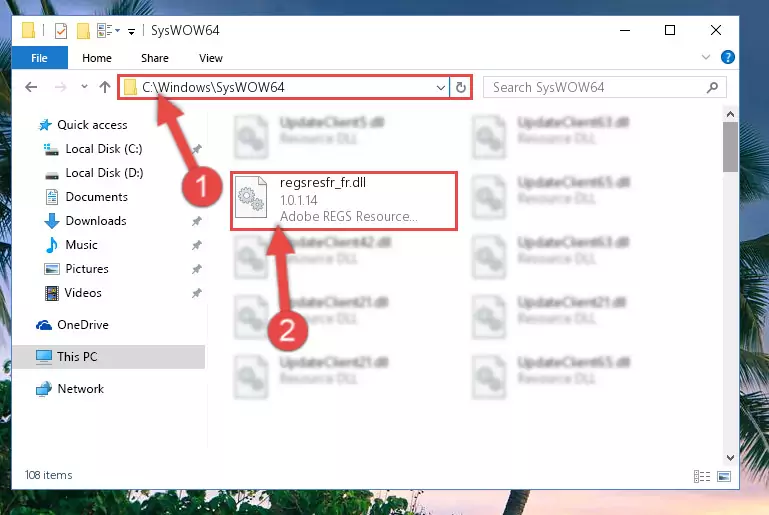The height and width of the screenshot is (515, 769).
Task: Click the Local Disk (D:) drive icon
Action: point(51,174)
